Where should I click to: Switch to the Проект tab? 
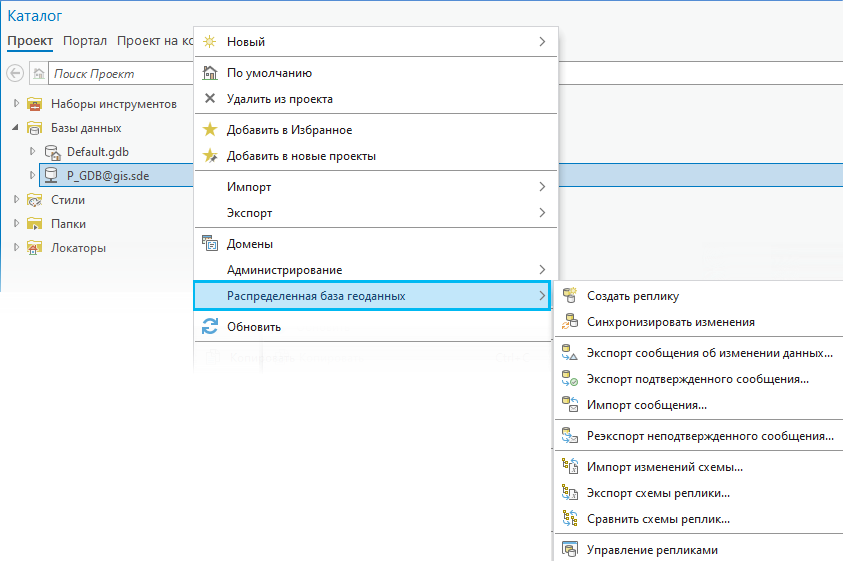click(30, 41)
